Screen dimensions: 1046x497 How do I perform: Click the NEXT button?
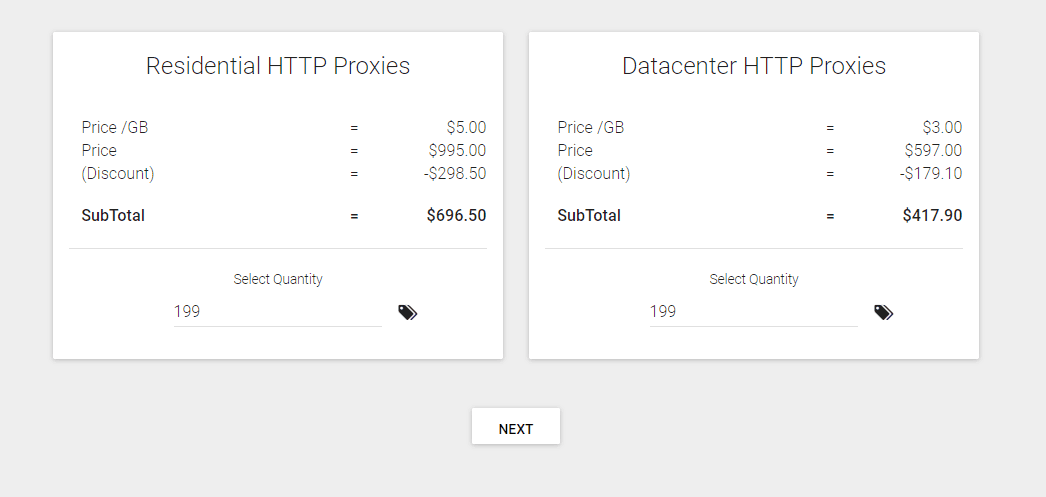pyautogui.click(x=516, y=426)
